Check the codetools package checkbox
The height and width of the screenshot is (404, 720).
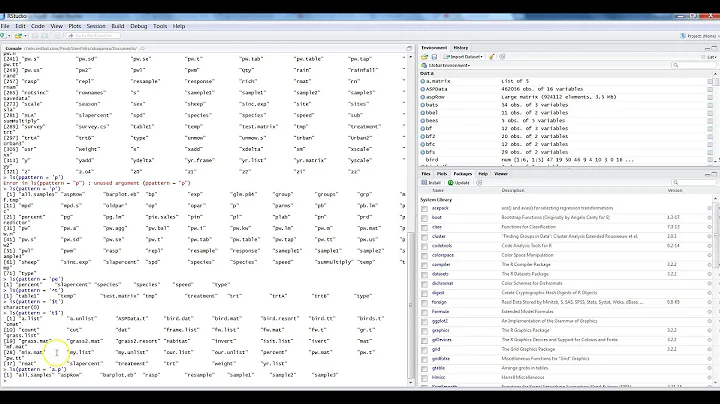point(424,247)
